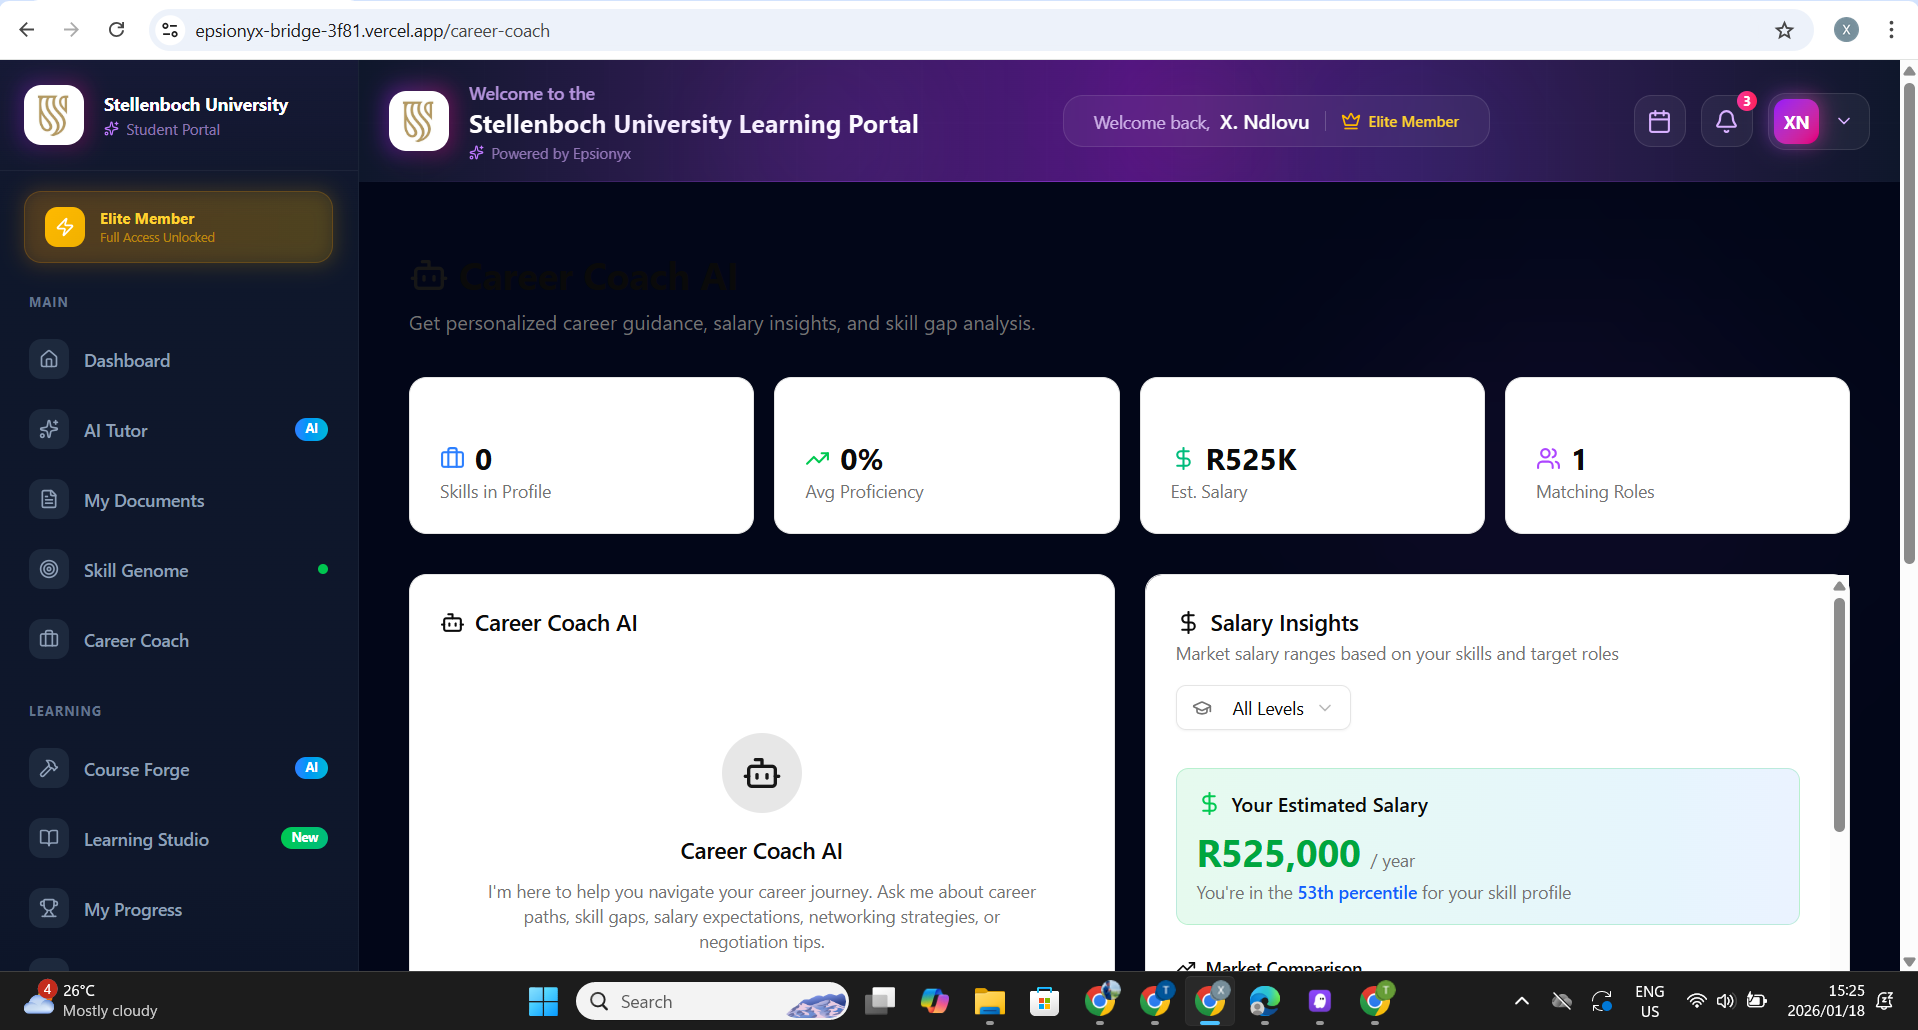Click the page vertical scrollbar
The height and width of the screenshot is (1030, 1918).
click(1909, 324)
